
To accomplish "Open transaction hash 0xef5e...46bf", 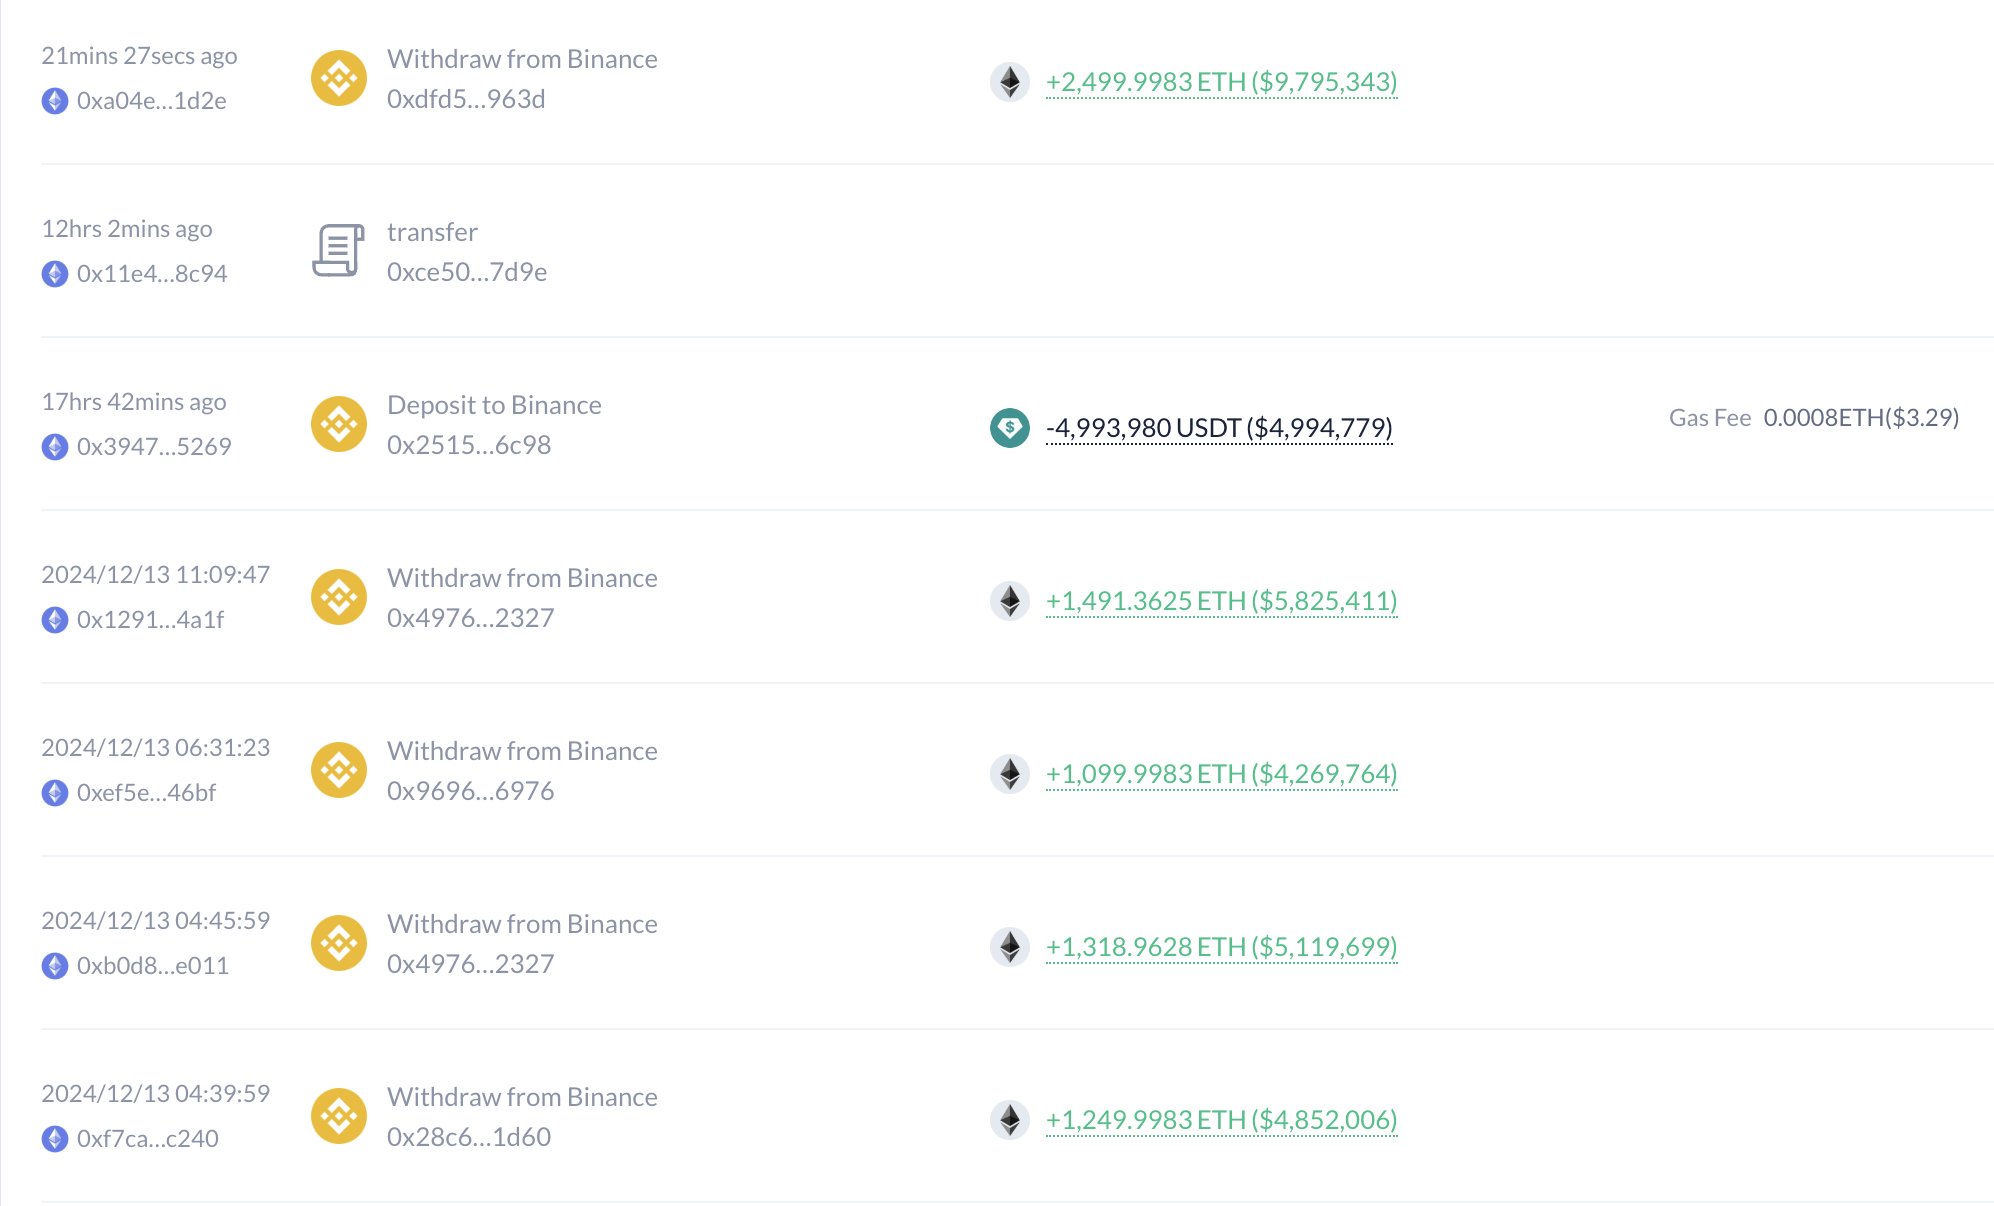I will click(147, 793).
